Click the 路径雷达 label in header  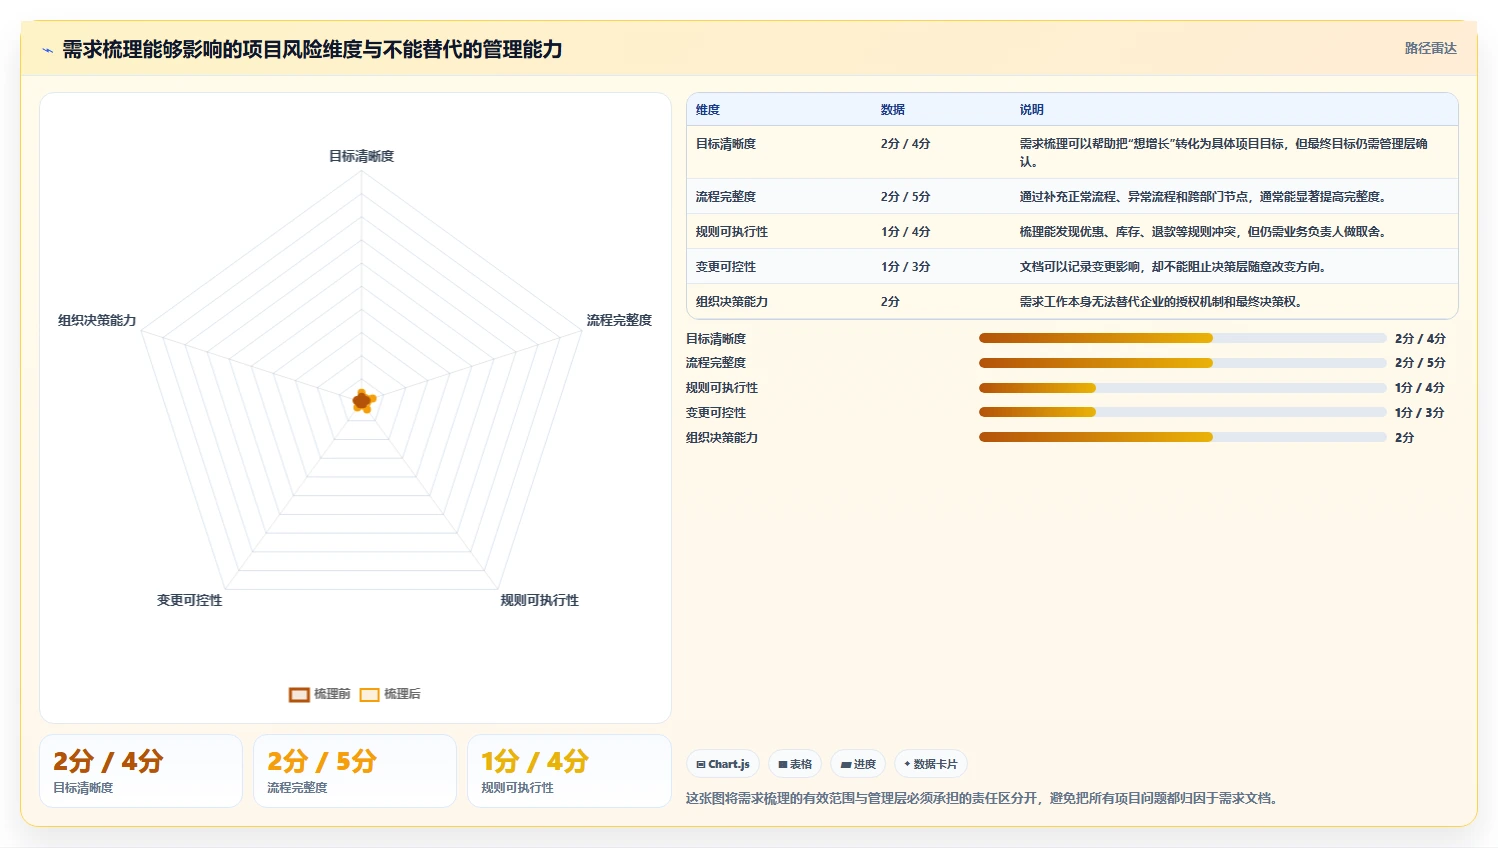[1430, 48]
